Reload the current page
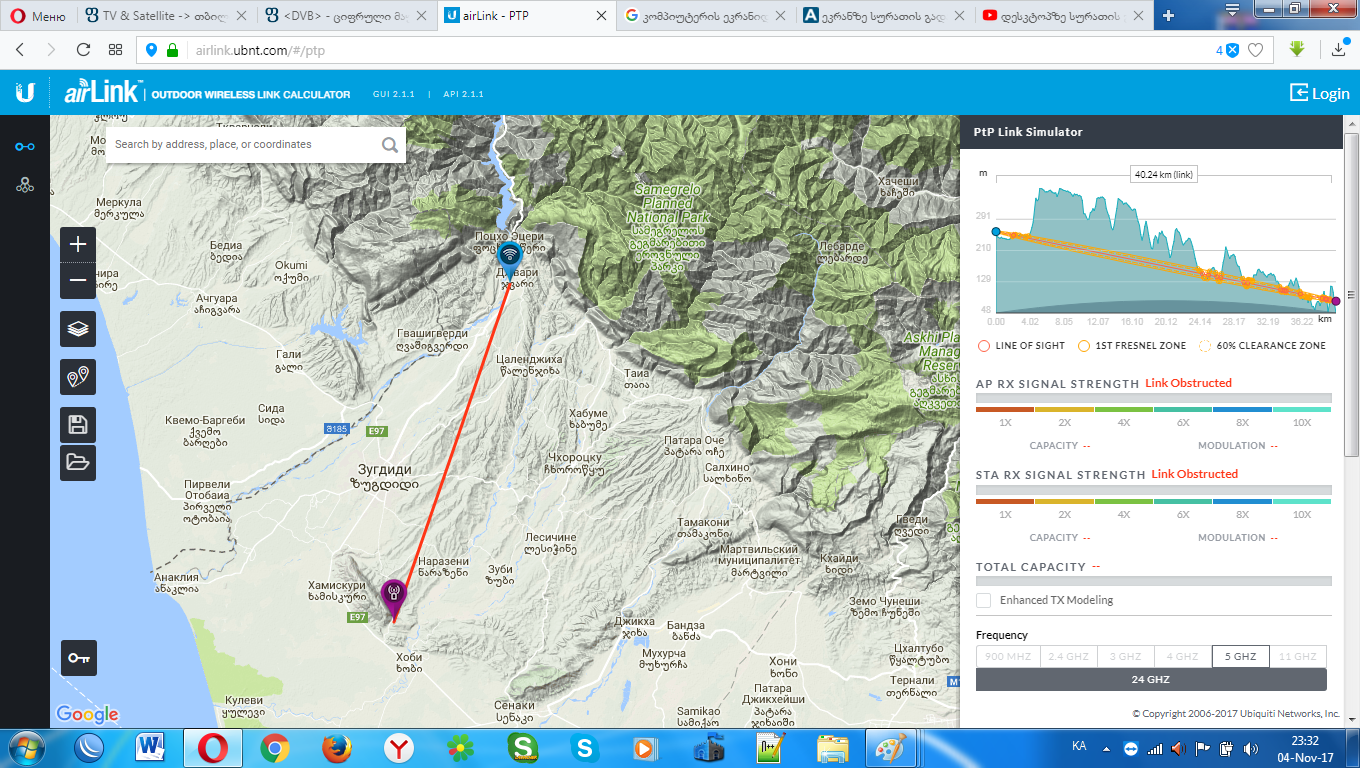The width and height of the screenshot is (1360, 768). (84, 50)
